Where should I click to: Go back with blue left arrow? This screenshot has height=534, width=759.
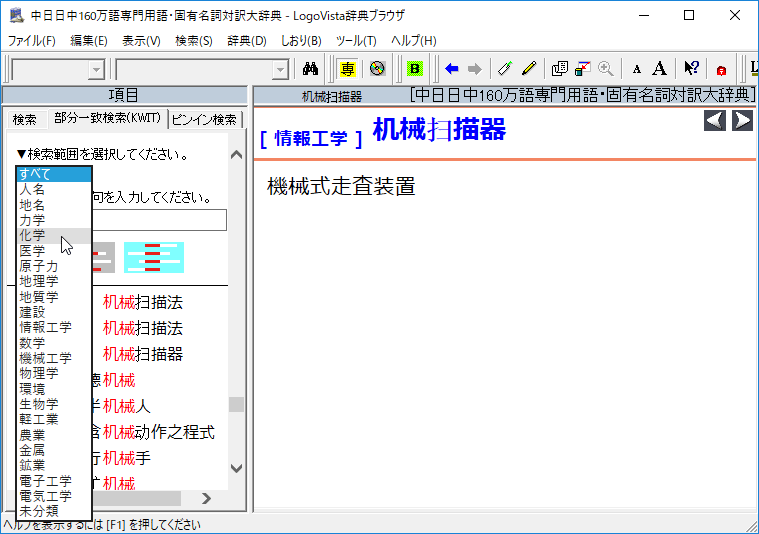[451, 69]
